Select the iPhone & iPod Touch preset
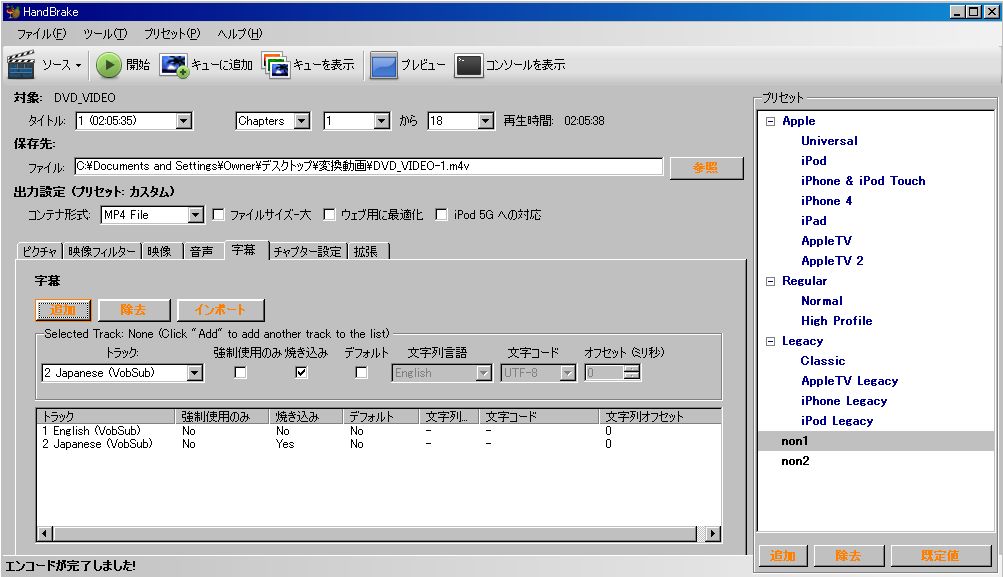Viewport: 1003px width, 577px height. pyautogui.click(x=863, y=180)
